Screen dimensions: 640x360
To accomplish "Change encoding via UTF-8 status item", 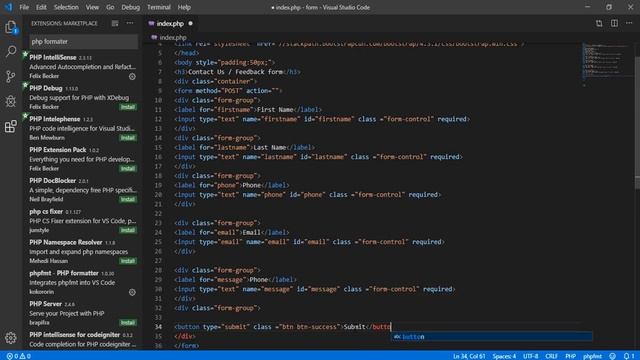I will click(x=531, y=356).
